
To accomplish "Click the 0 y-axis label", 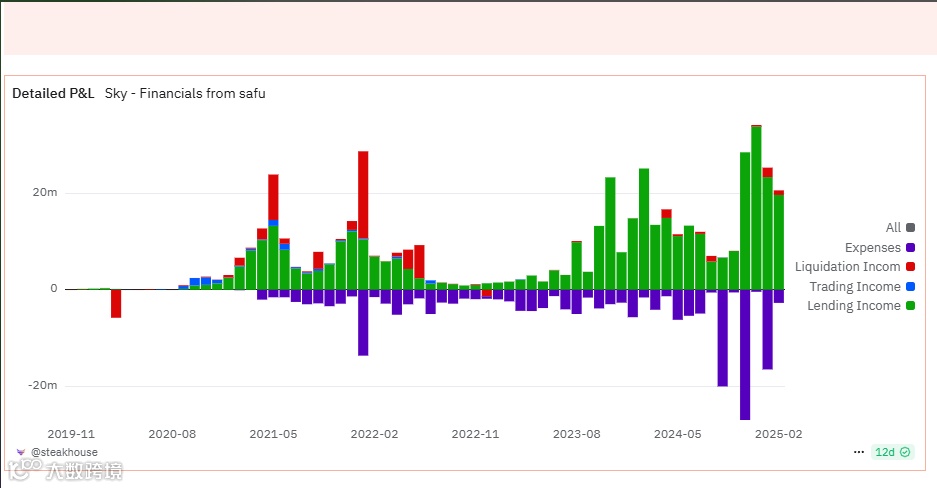I will [54, 288].
